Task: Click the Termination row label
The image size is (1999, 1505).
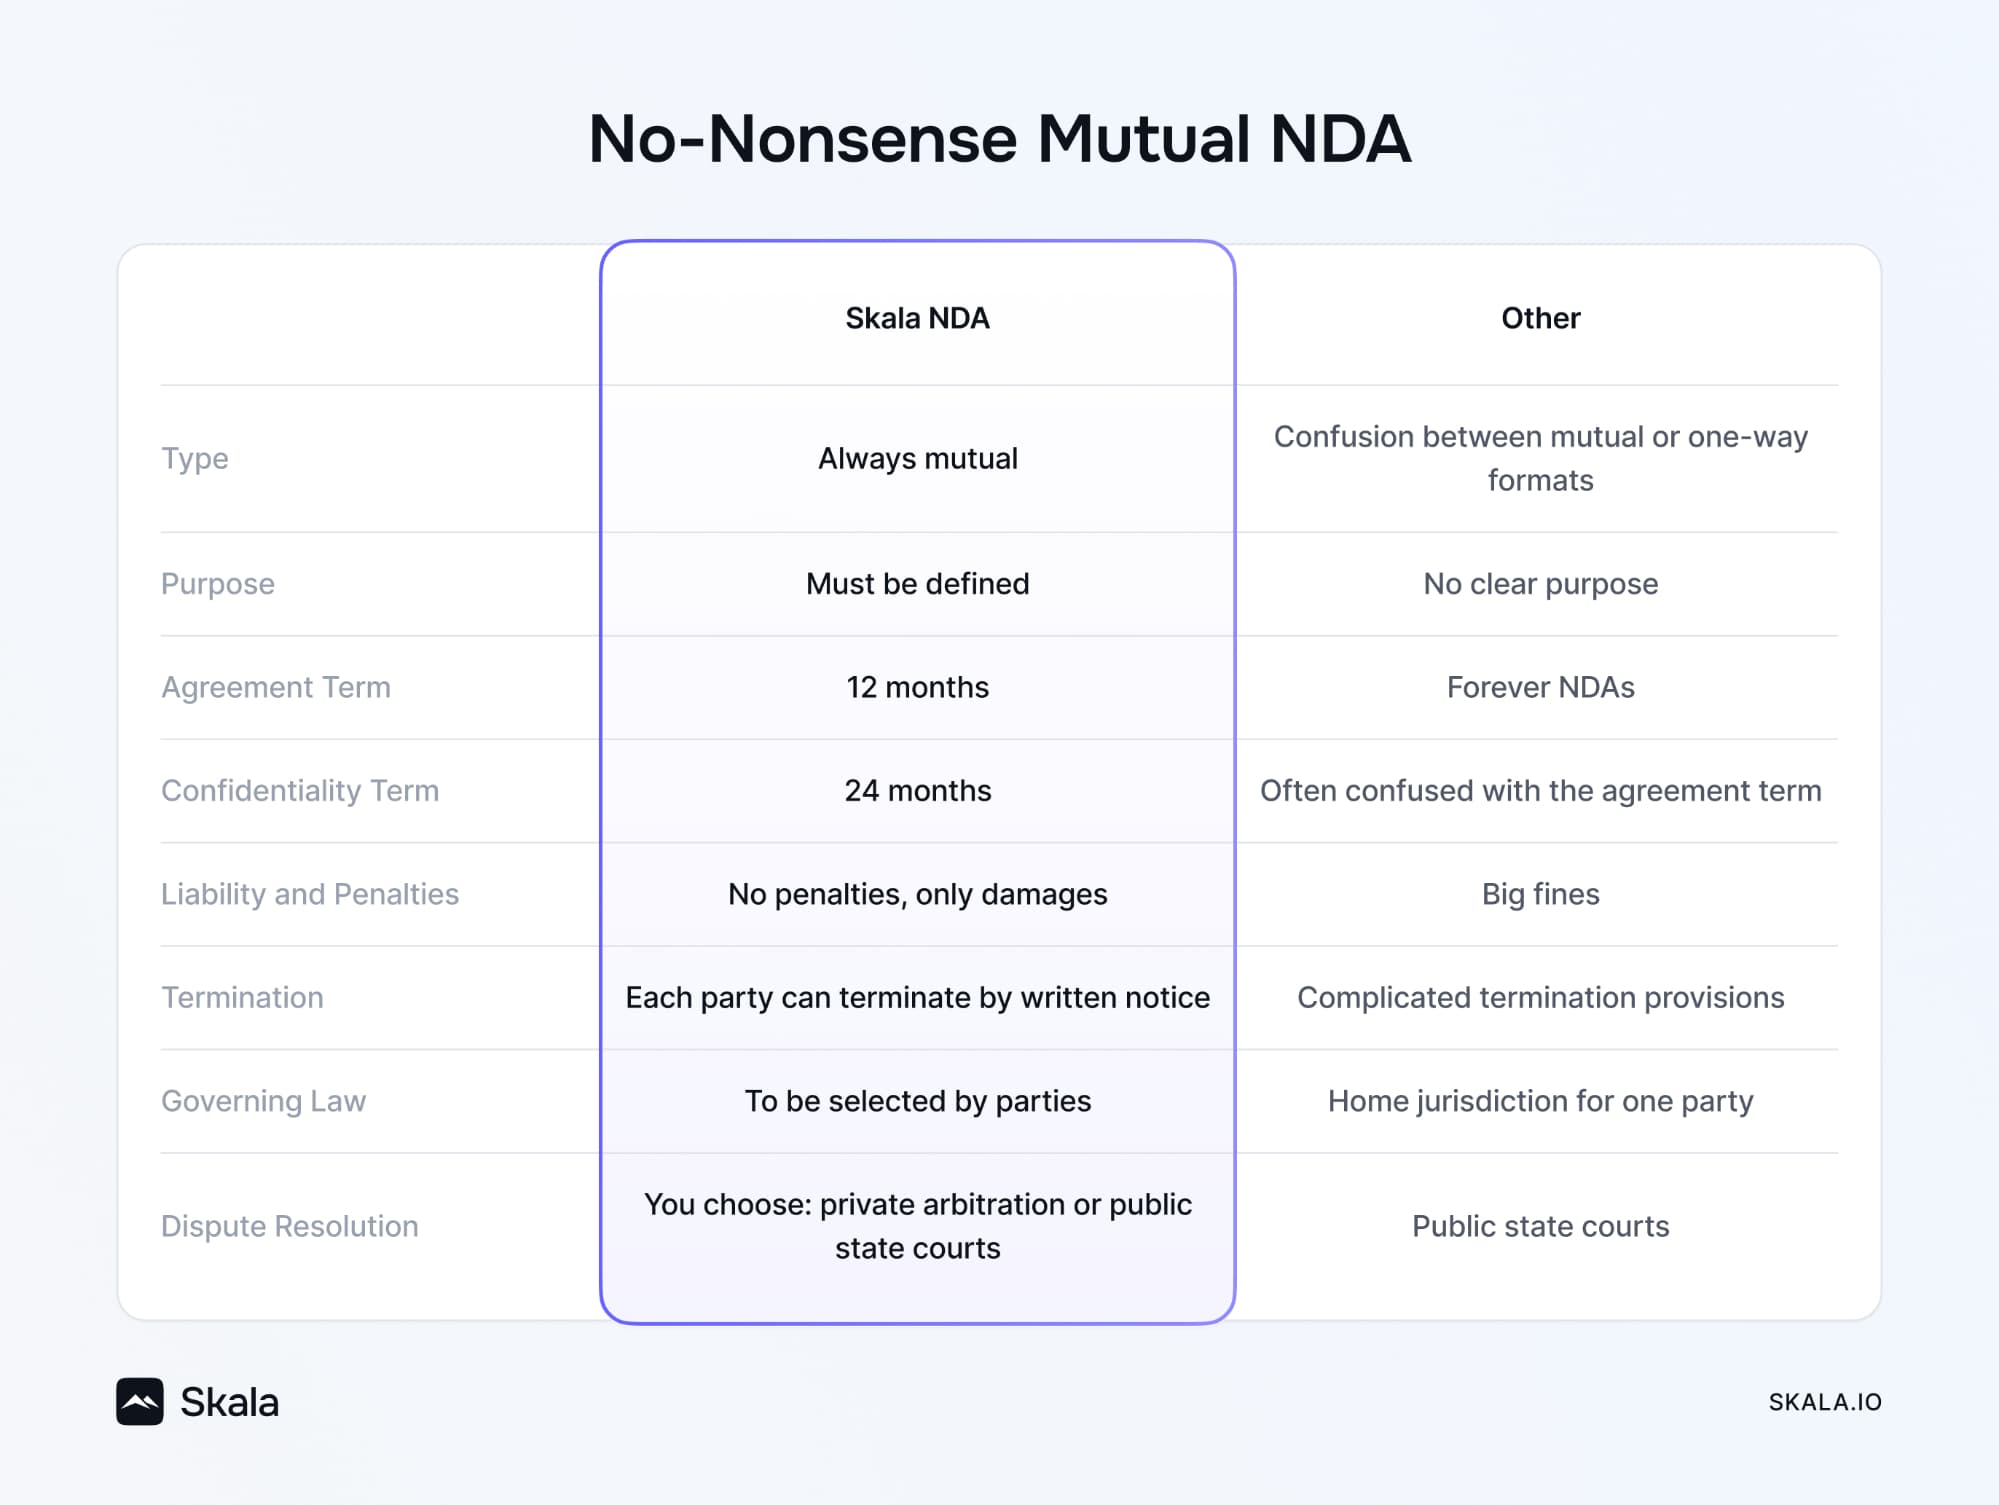Action: pyautogui.click(x=243, y=997)
